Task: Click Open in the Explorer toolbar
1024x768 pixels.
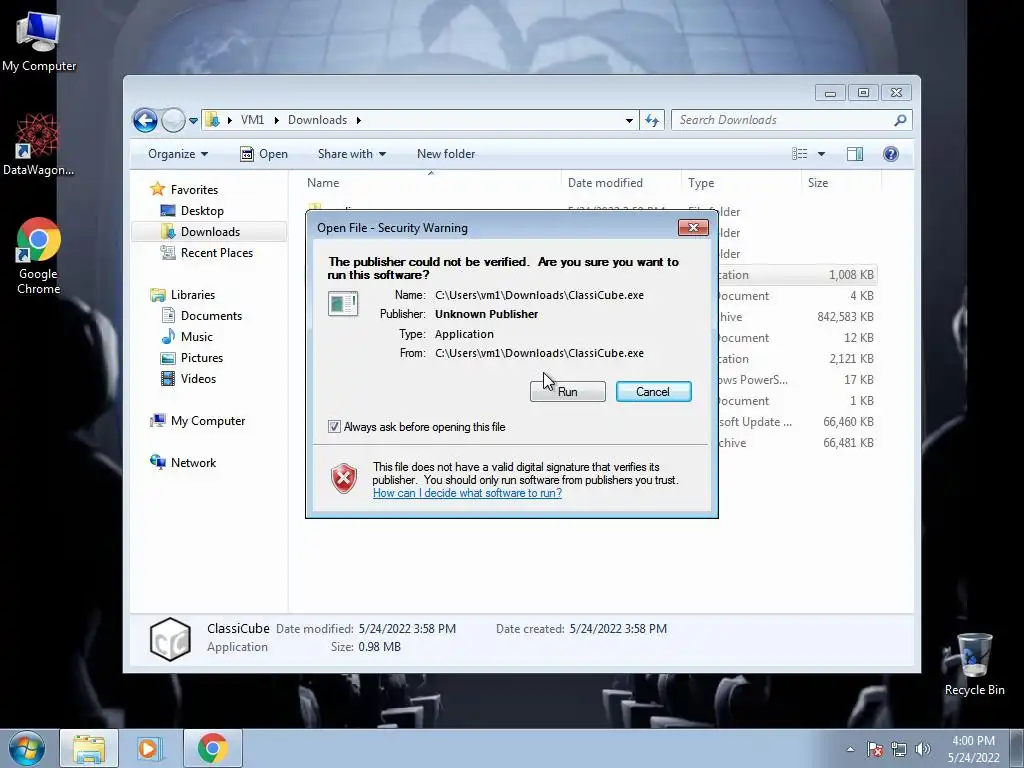Action: [x=264, y=154]
